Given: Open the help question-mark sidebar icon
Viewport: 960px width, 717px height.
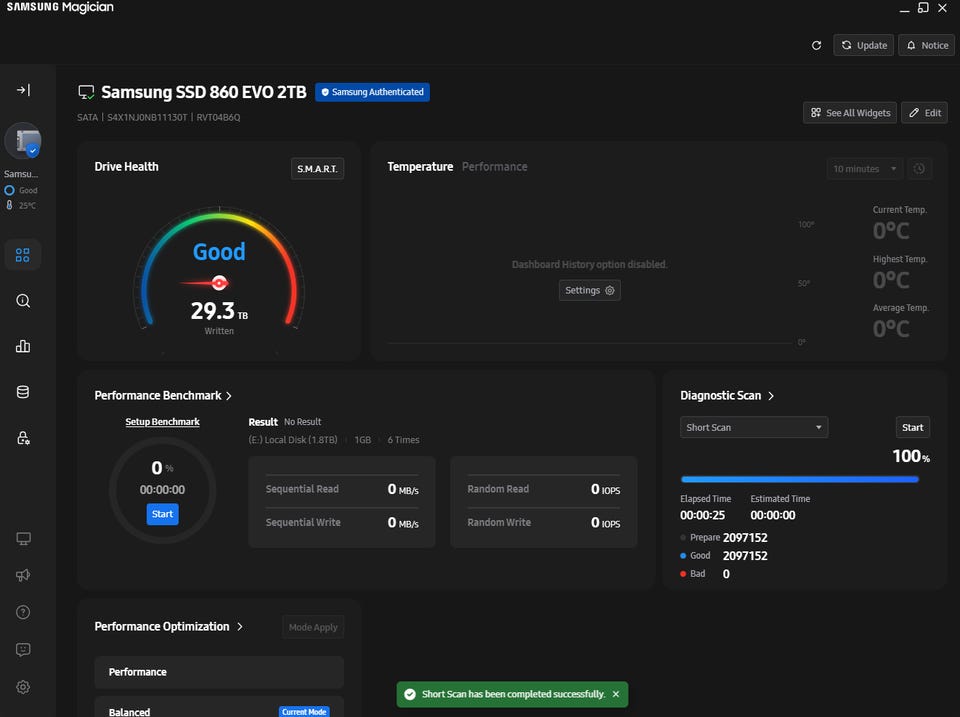Looking at the screenshot, I should point(23,612).
